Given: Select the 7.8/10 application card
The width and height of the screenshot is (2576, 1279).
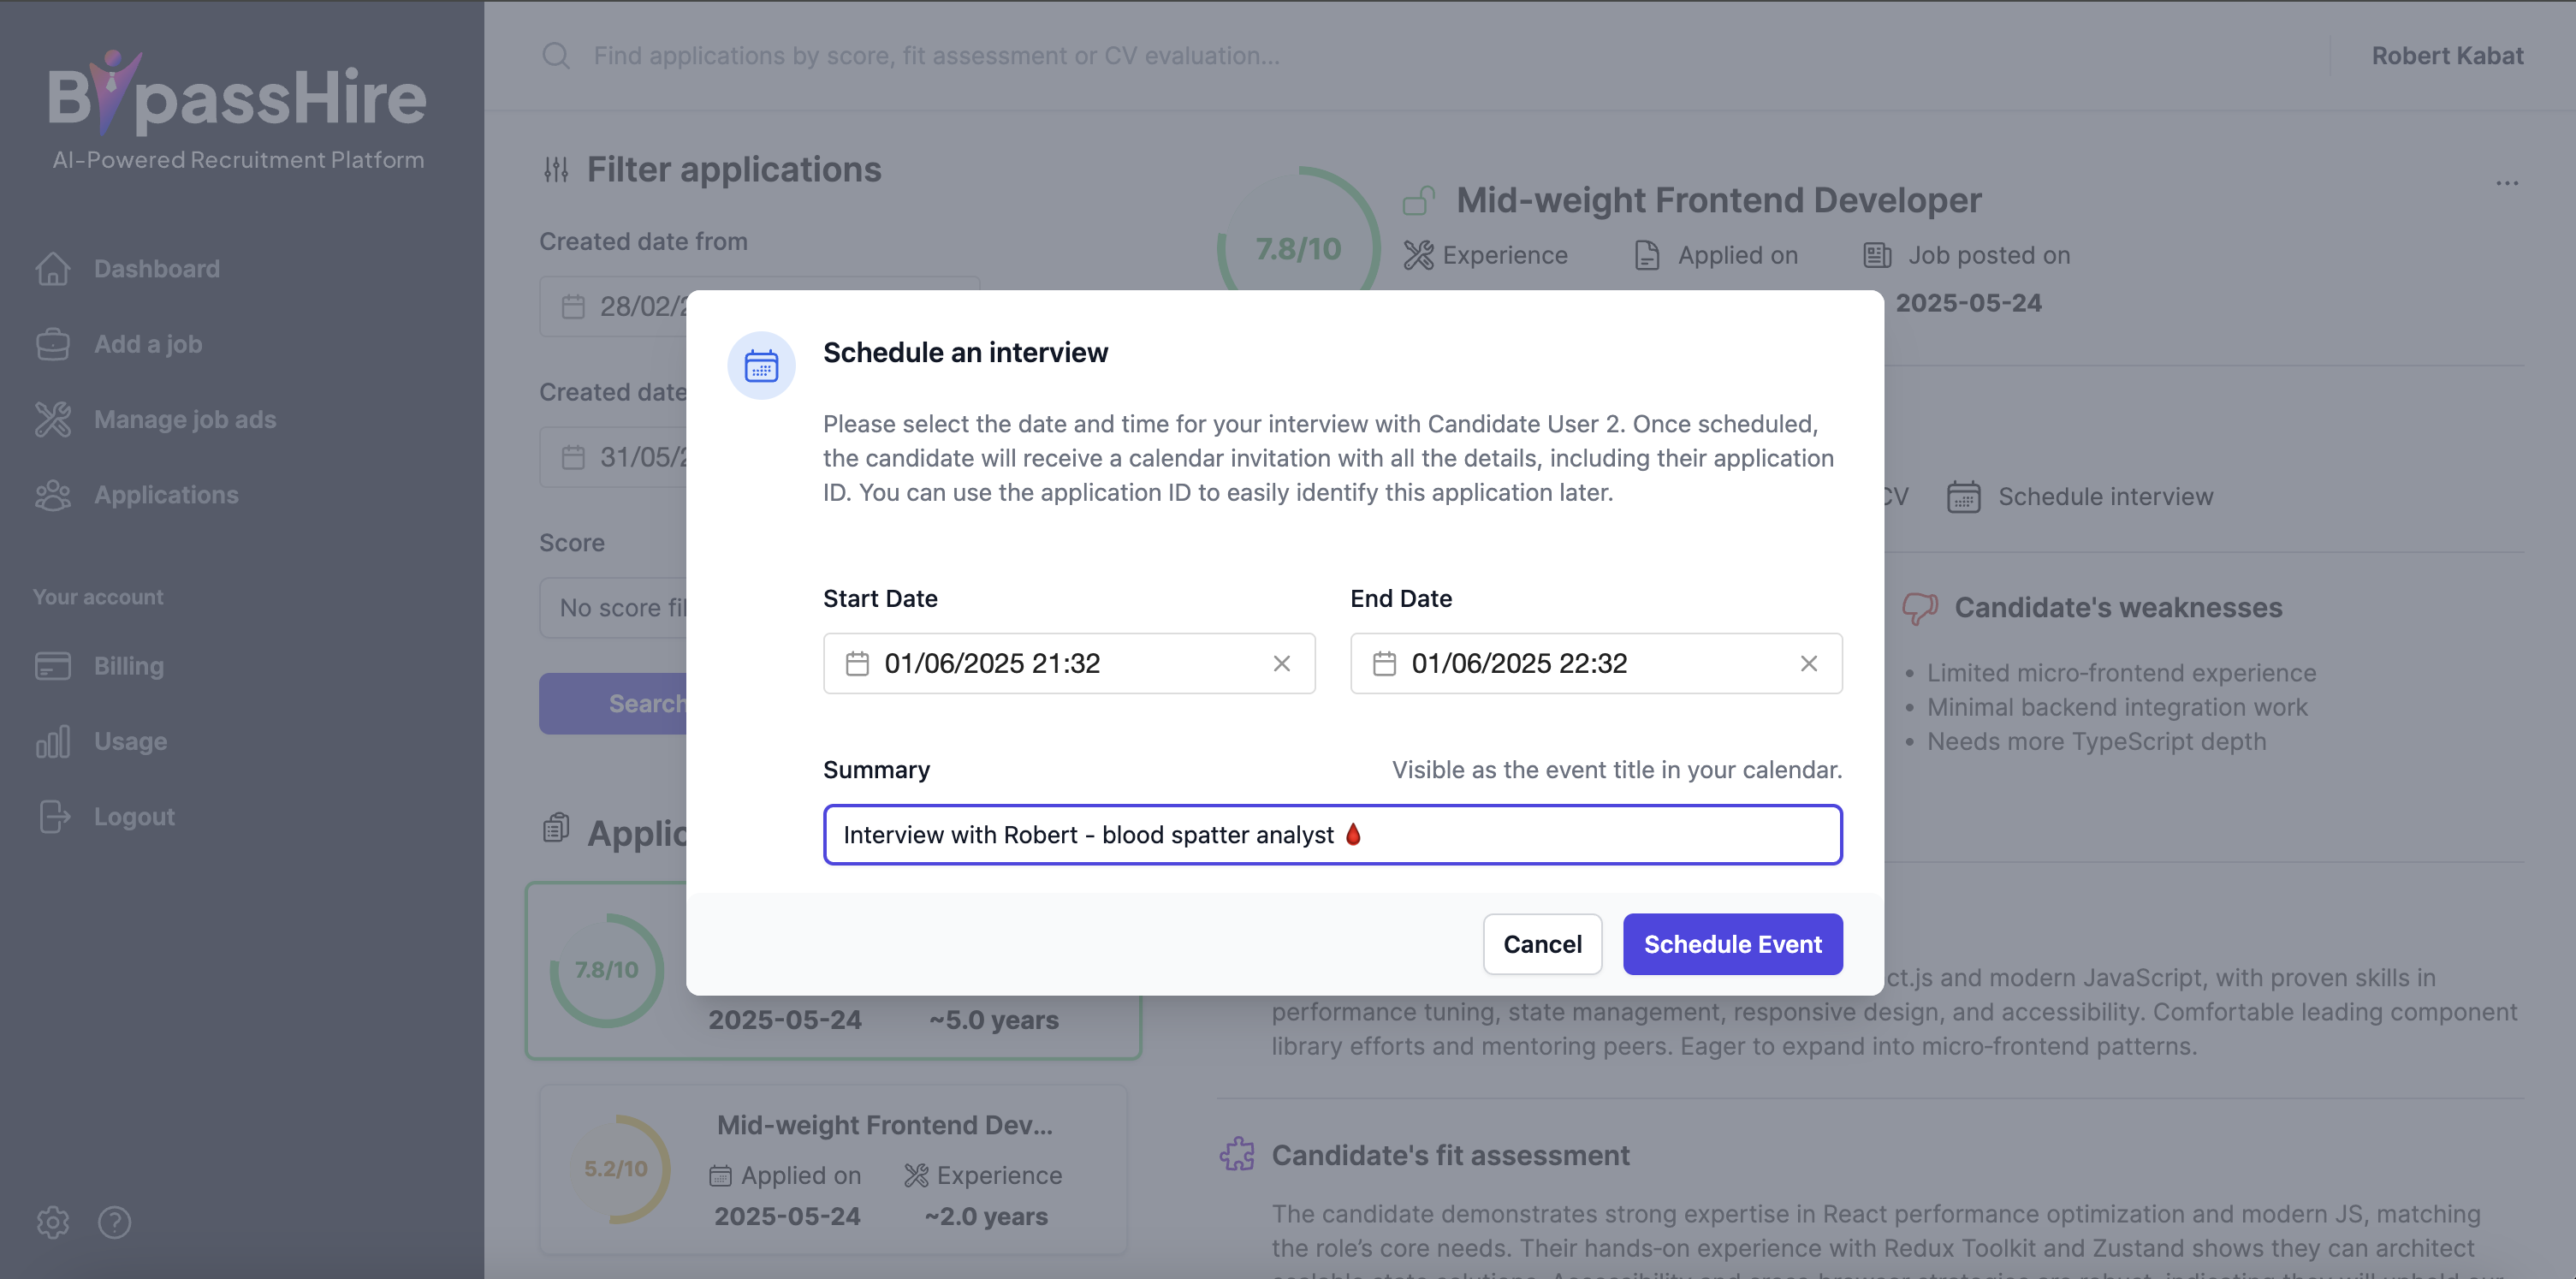Looking at the screenshot, I should (833, 970).
